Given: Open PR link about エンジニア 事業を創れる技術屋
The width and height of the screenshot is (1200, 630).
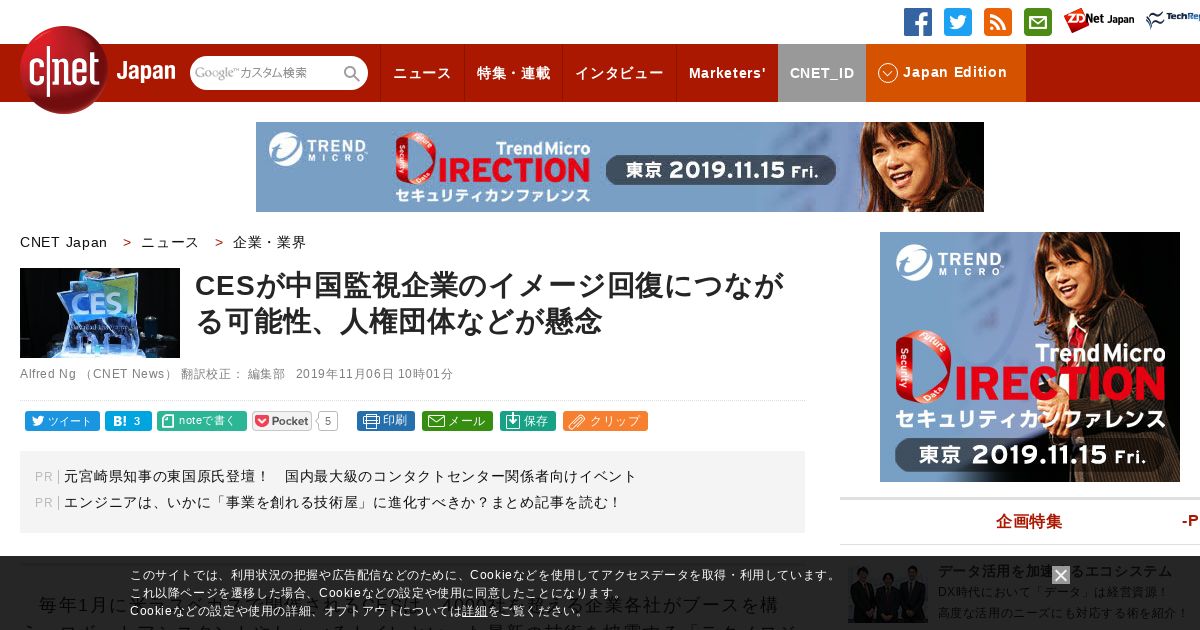Looking at the screenshot, I should pyautogui.click(x=342, y=502).
